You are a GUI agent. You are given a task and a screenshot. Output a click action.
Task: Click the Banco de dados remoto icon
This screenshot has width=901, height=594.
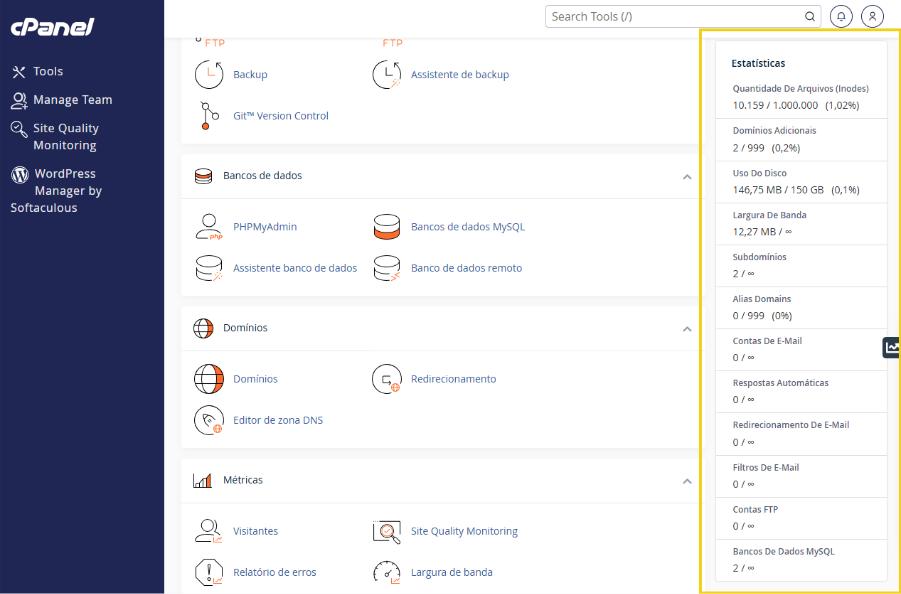point(387,268)
